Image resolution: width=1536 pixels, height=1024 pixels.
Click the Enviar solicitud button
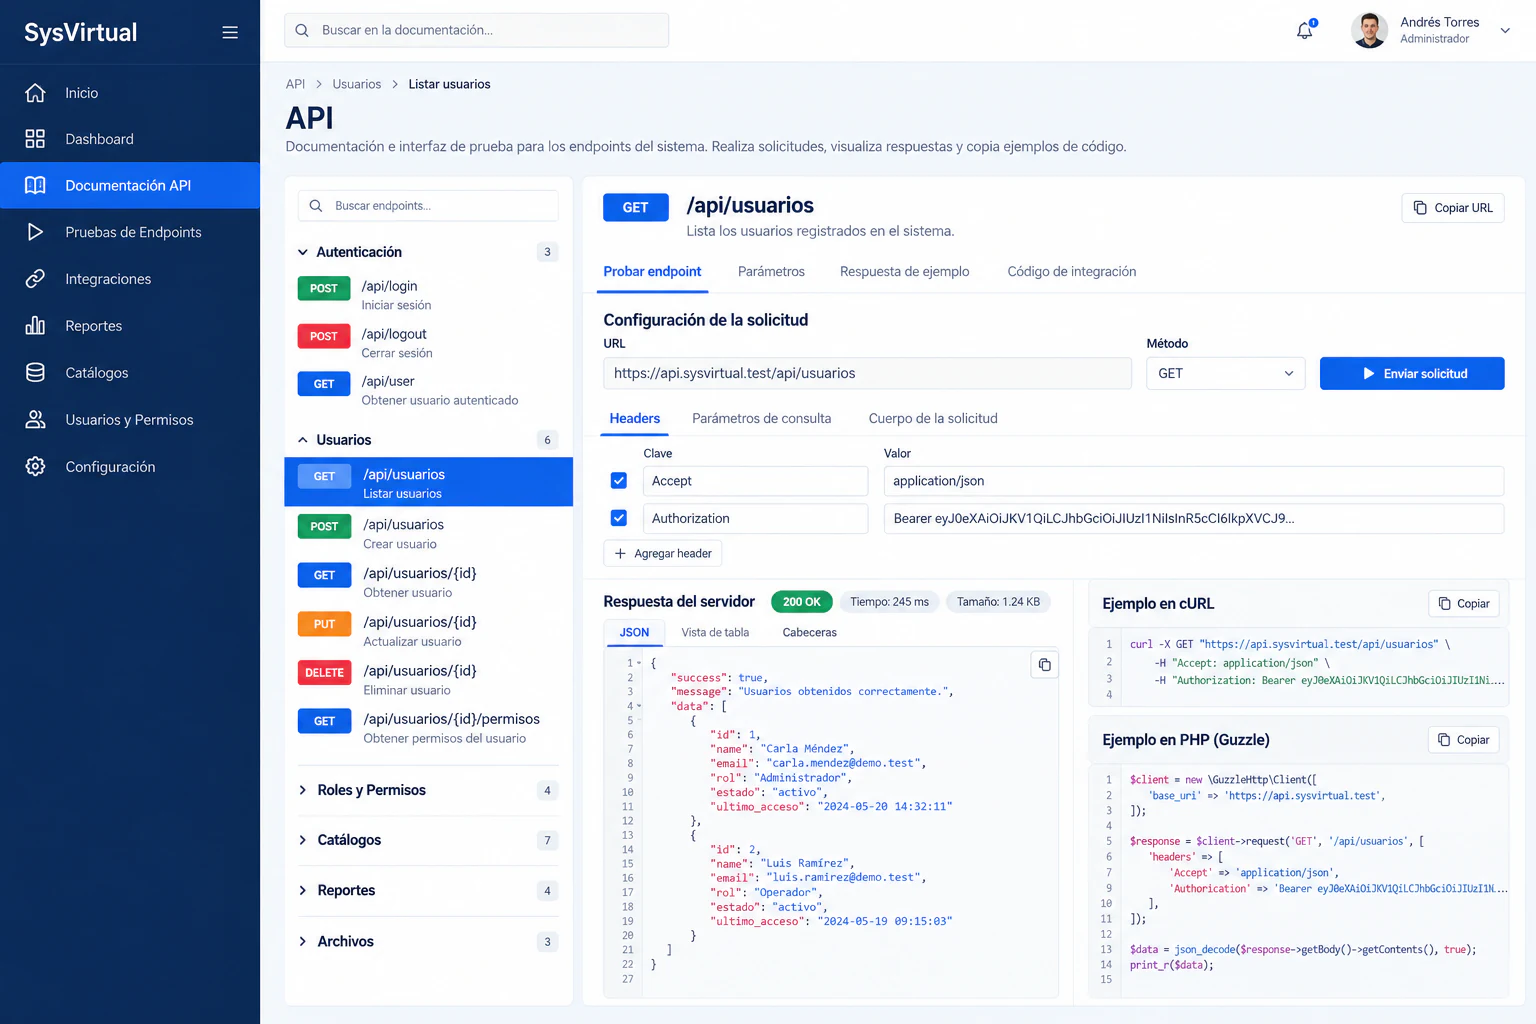1412,373
